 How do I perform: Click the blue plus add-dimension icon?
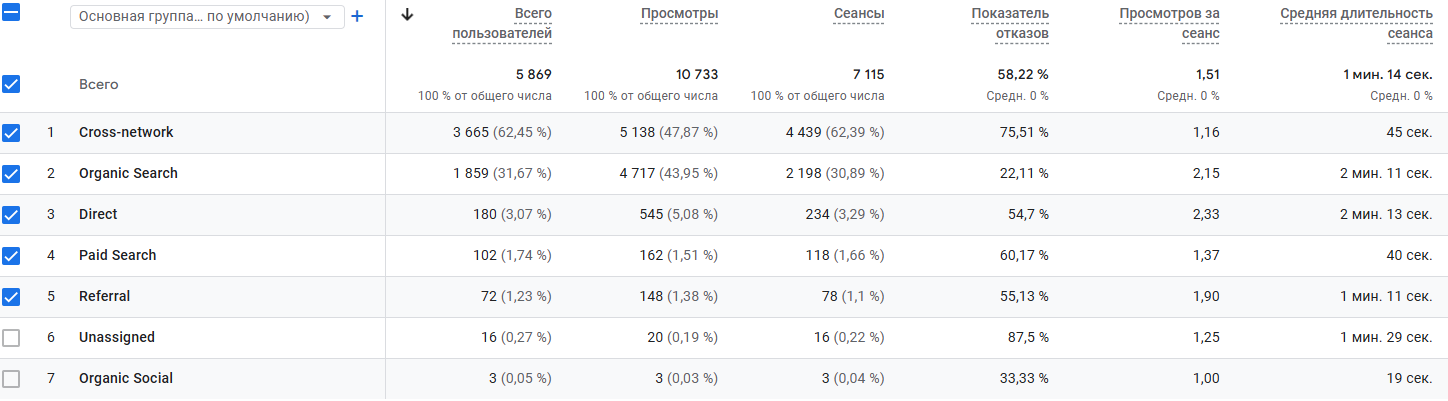pyautogui.click(x=357, y=16)
